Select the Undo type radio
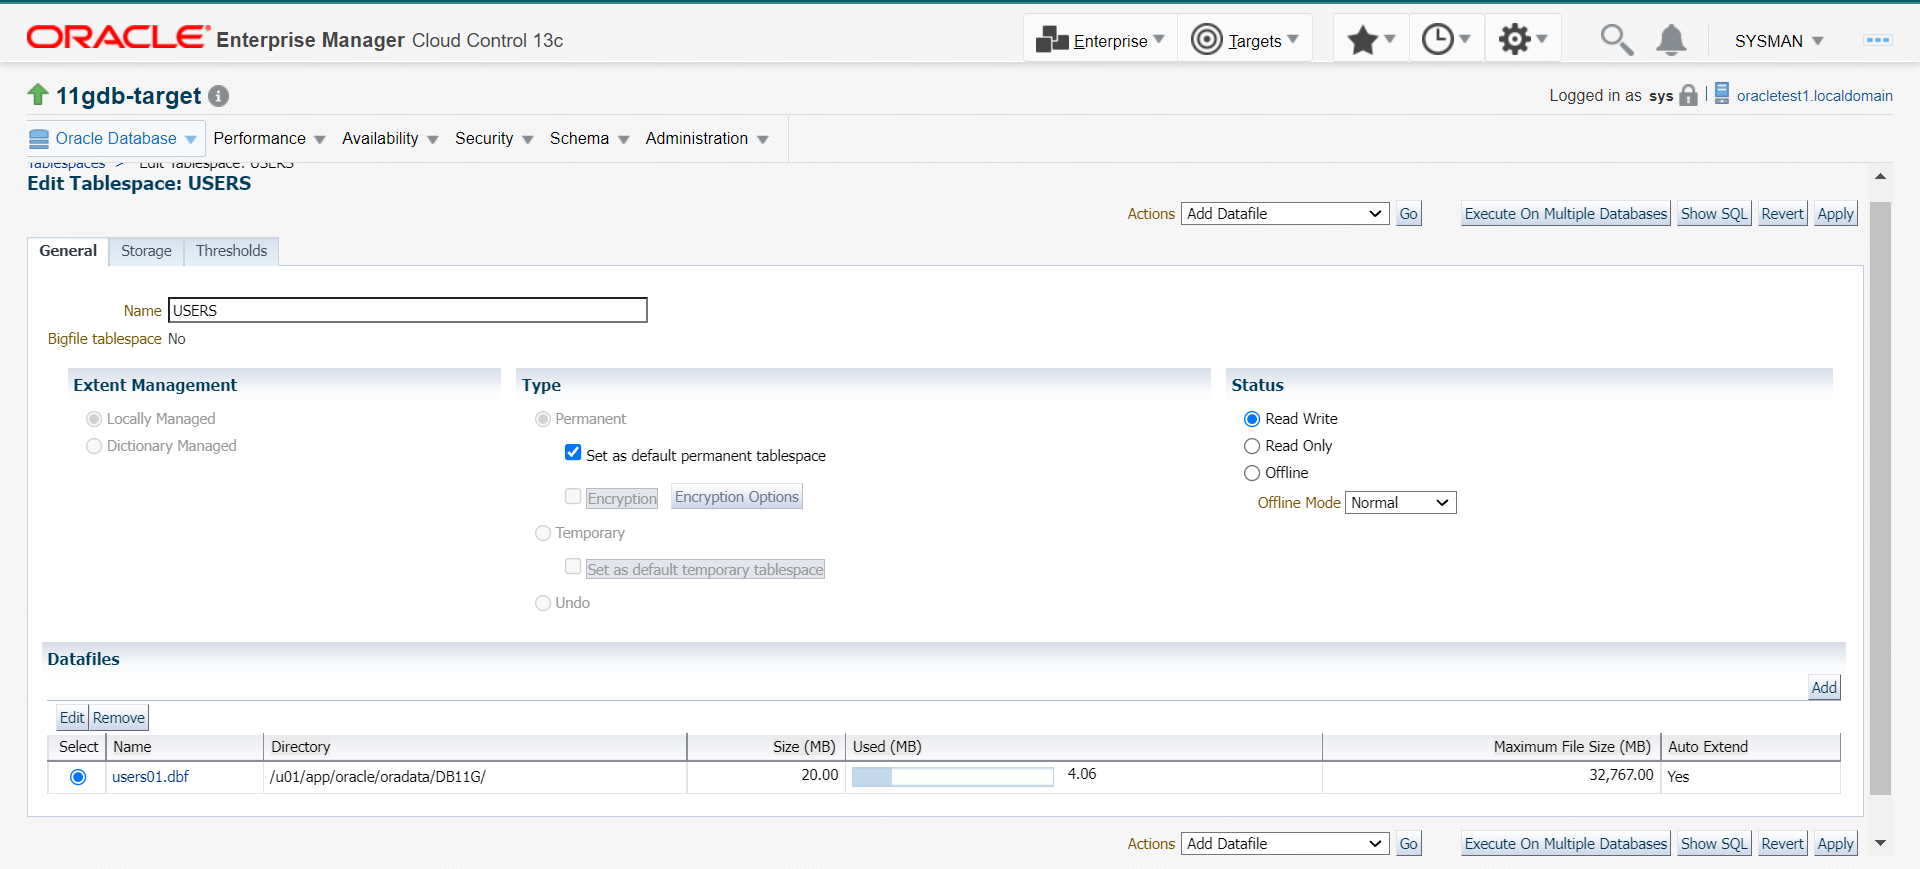Screen dimensions: 1920x869 pyautogui.click(x=543, y=603)
